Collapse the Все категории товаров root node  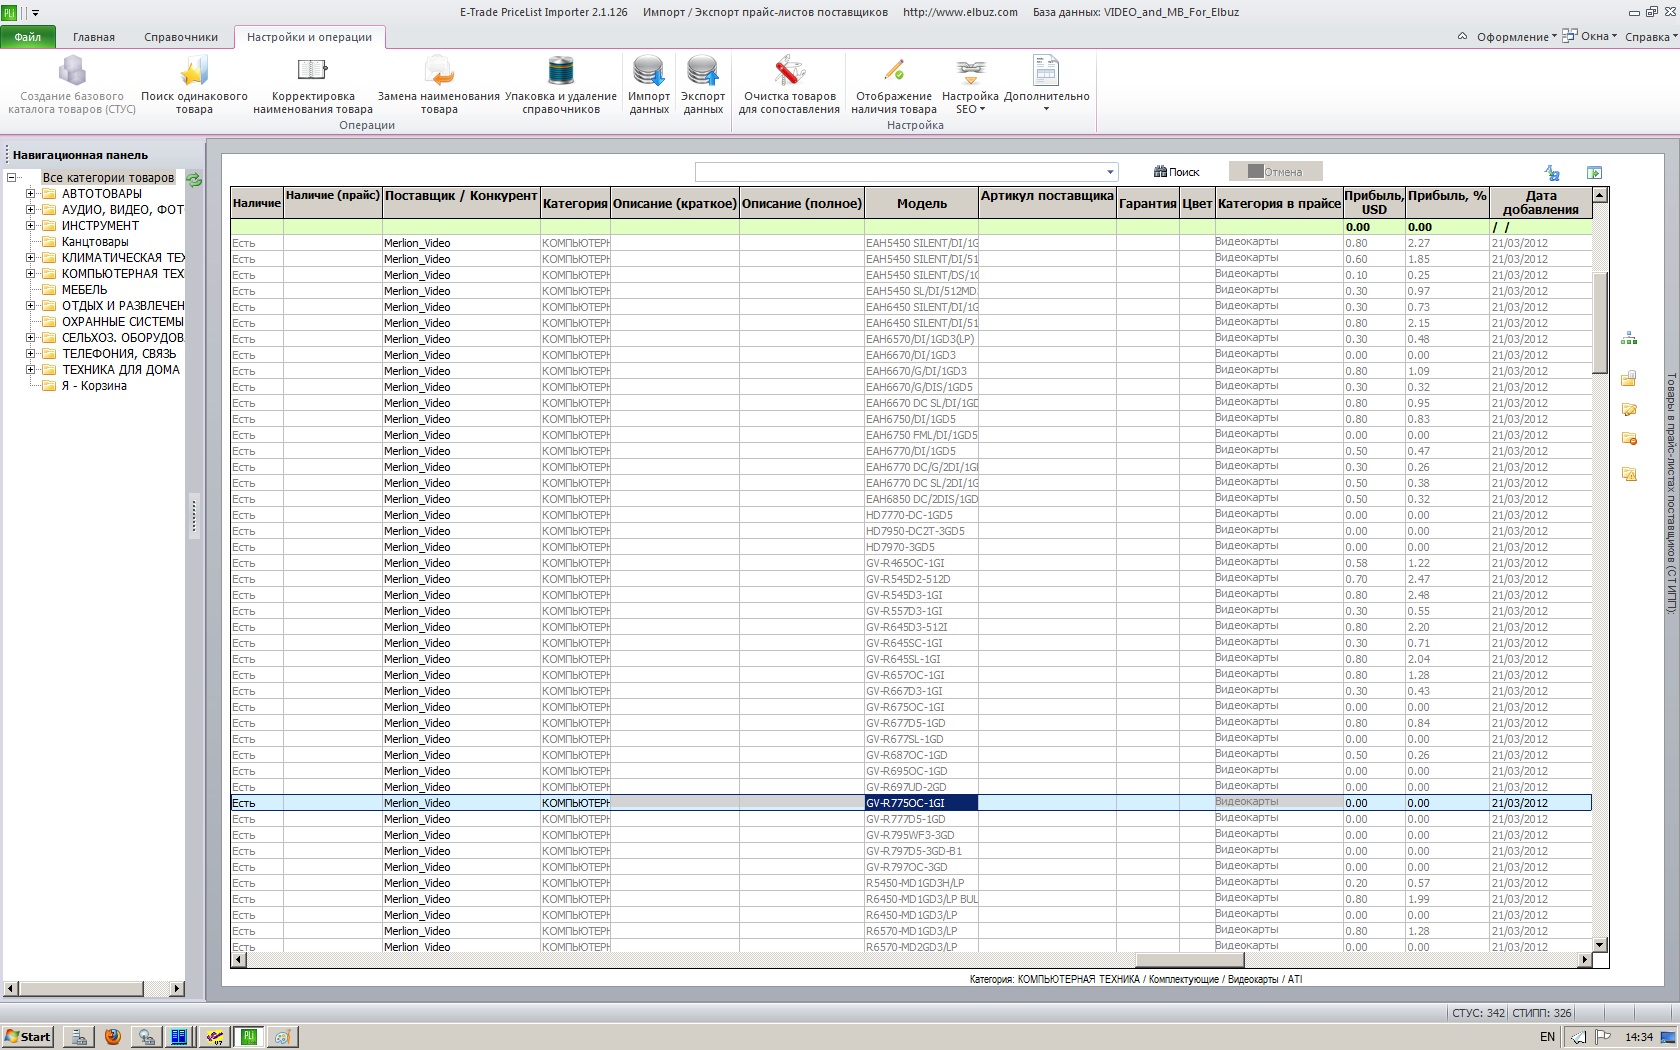click(12, 178)
